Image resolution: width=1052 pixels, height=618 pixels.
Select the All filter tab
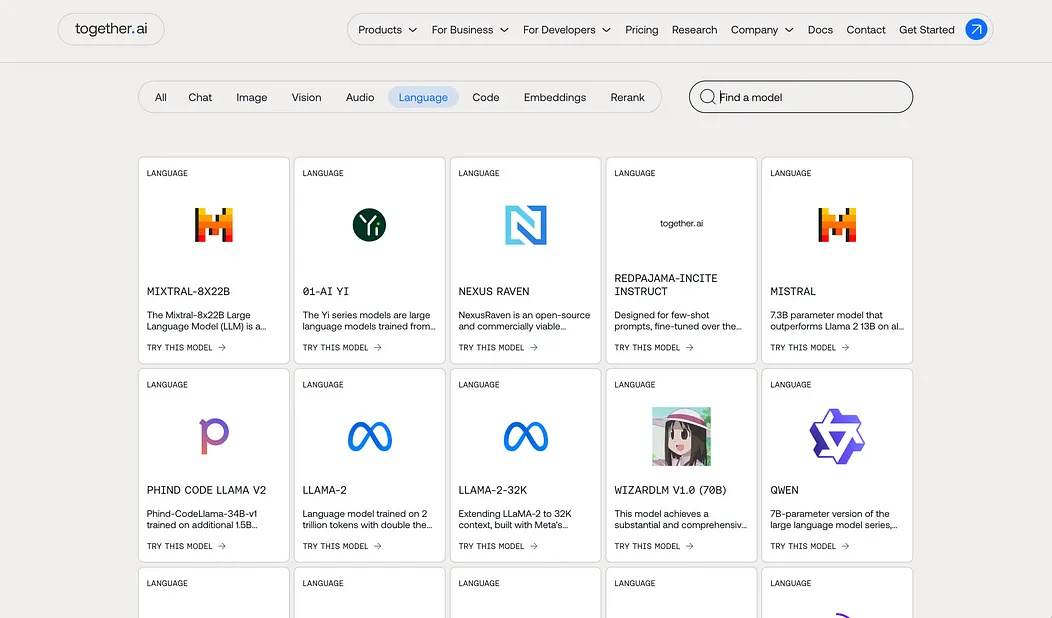click(x=160, y=97)
